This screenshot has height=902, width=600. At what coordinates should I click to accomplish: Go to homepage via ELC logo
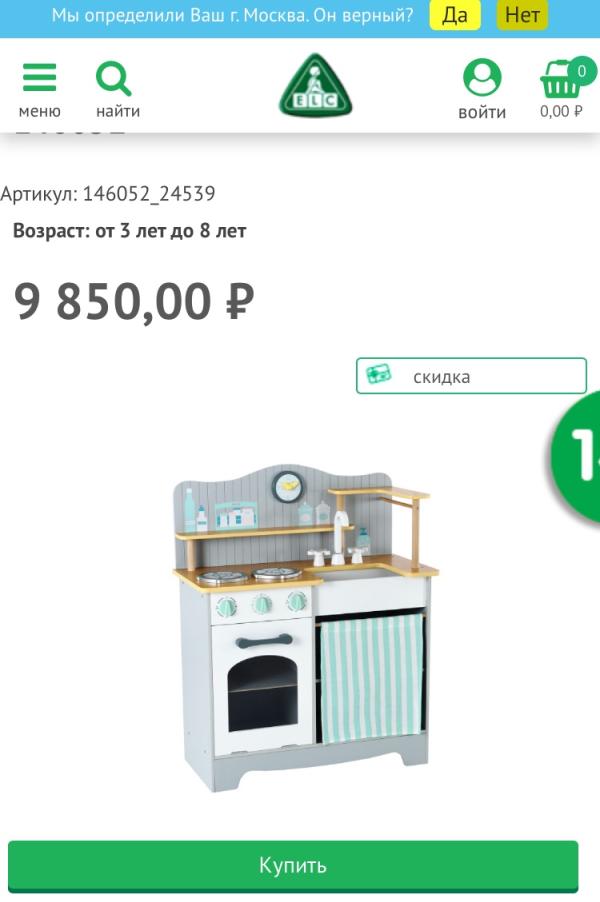point(315,86)
